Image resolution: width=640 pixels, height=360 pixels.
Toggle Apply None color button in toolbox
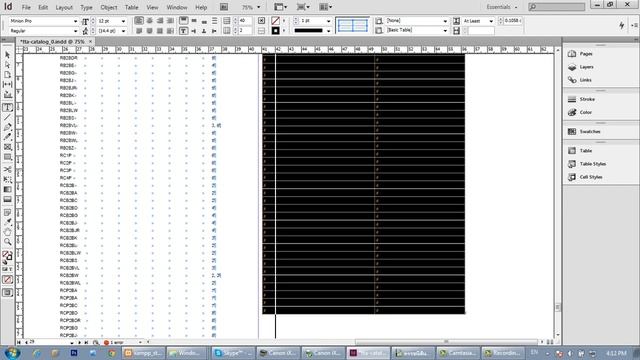tap(7, 280)
